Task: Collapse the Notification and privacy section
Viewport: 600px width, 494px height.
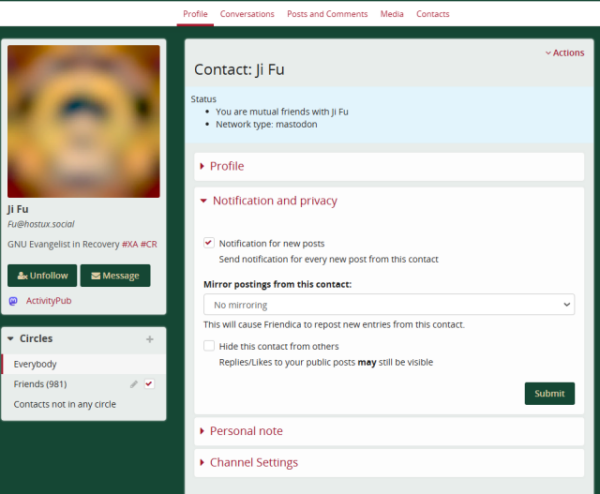Action: [274, 201]
